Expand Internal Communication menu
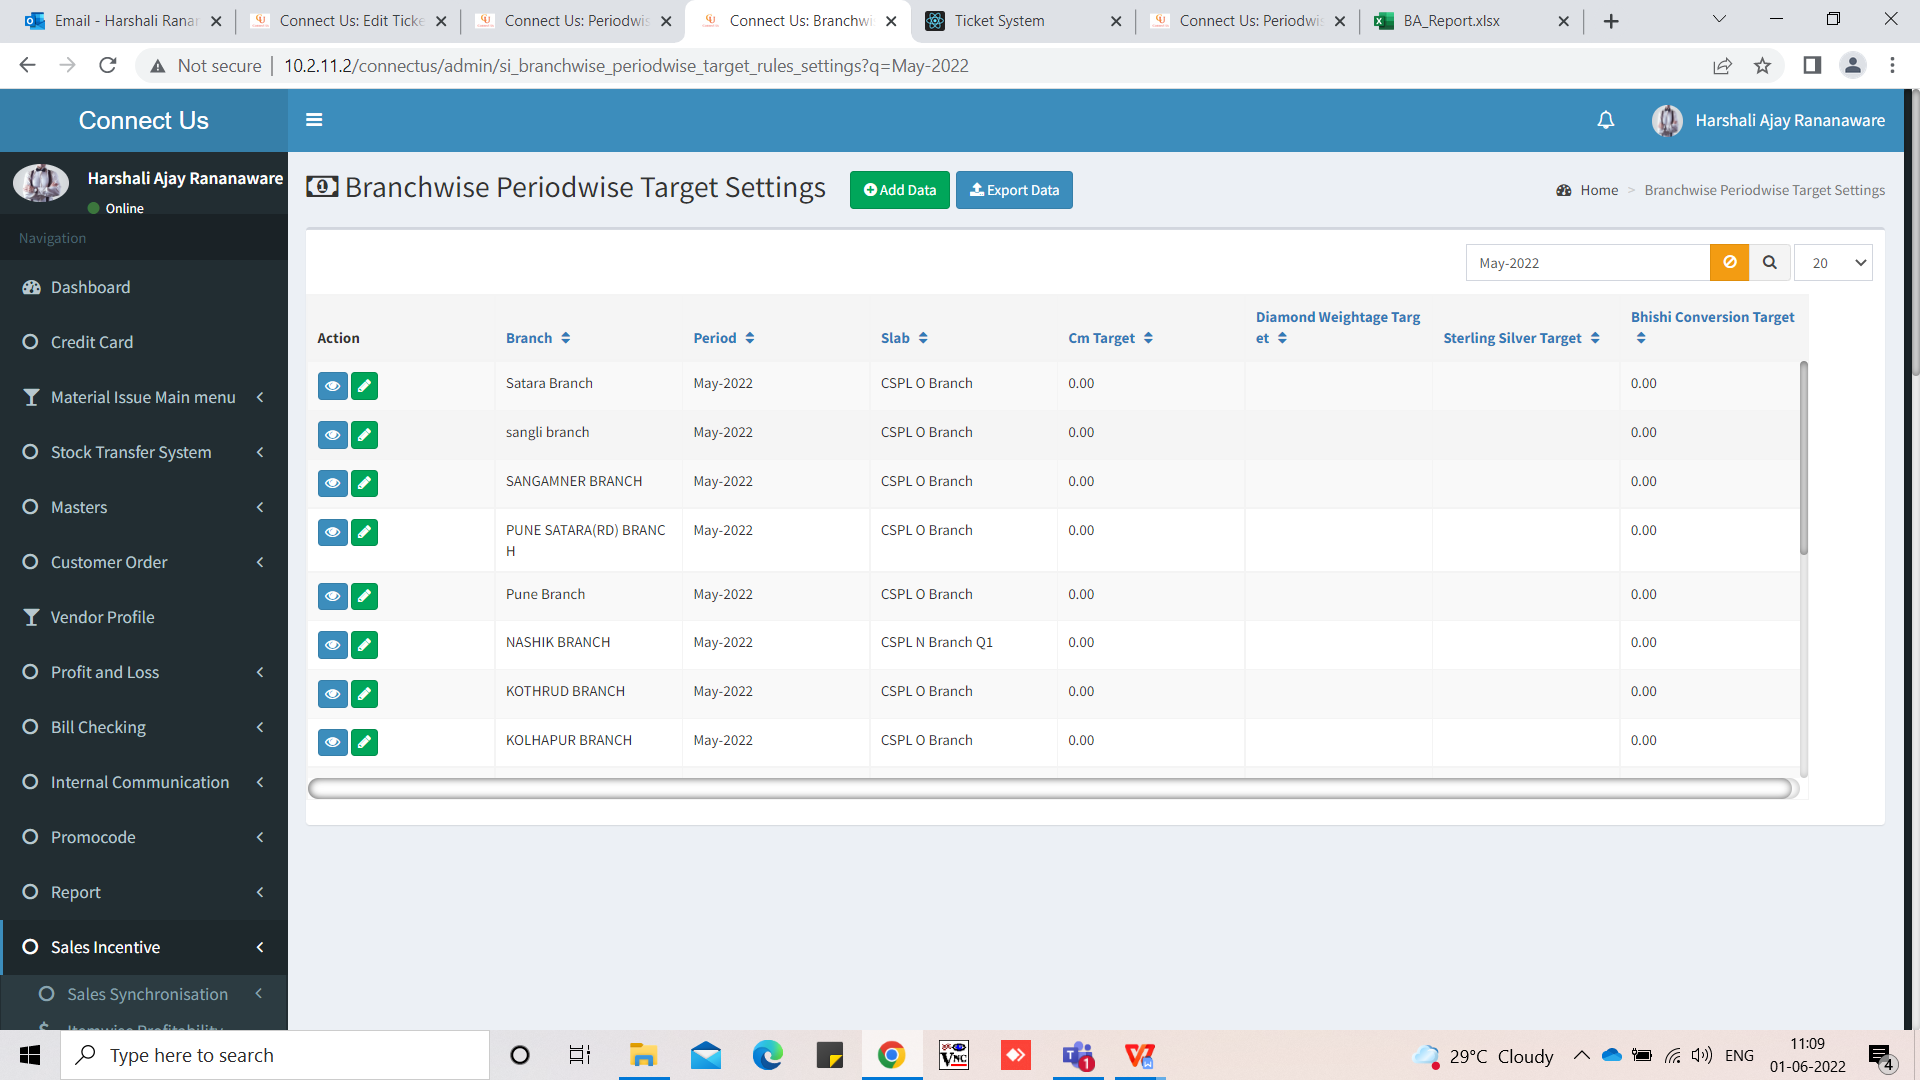The width and height of the screenshot is (1920, 1080). click(x=144, y=782)
